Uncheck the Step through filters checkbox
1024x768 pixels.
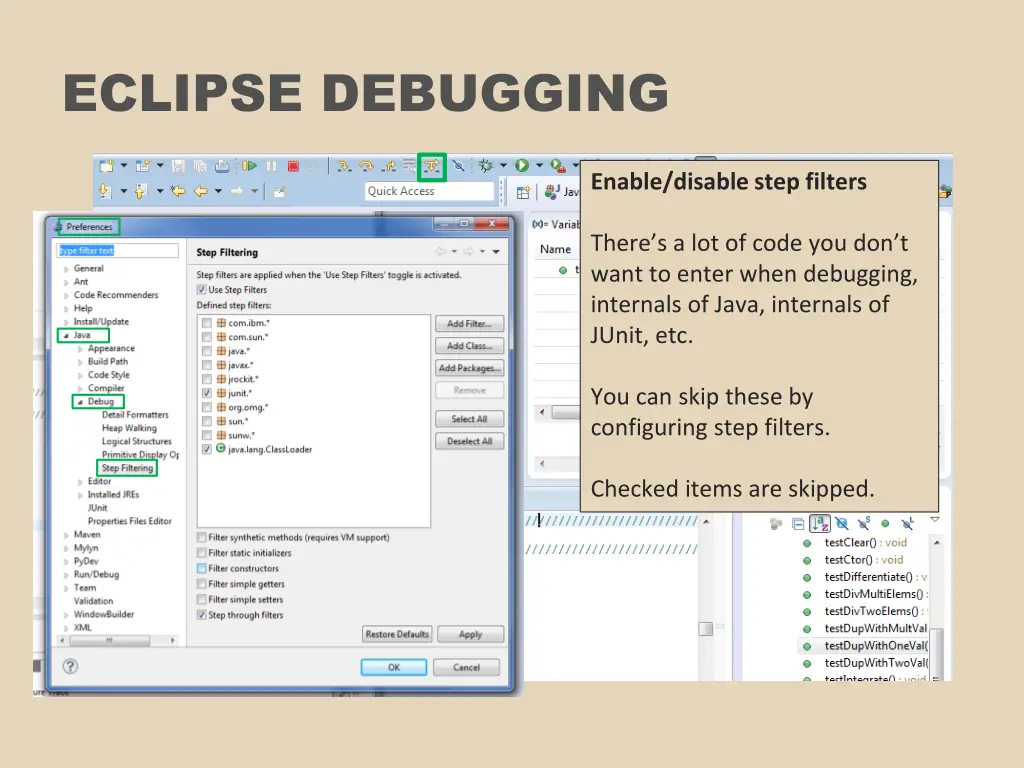coord(200,614)
